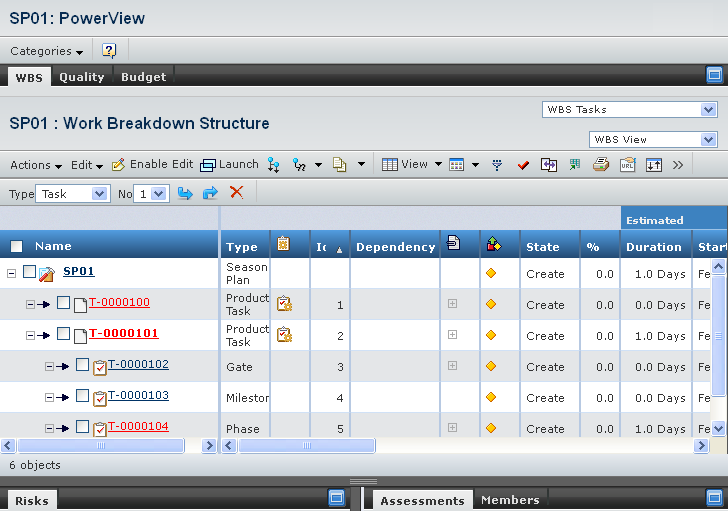The width and height of the screenshot is (728, 511).
Task: Open the help question mark icon
Action: 109,50
